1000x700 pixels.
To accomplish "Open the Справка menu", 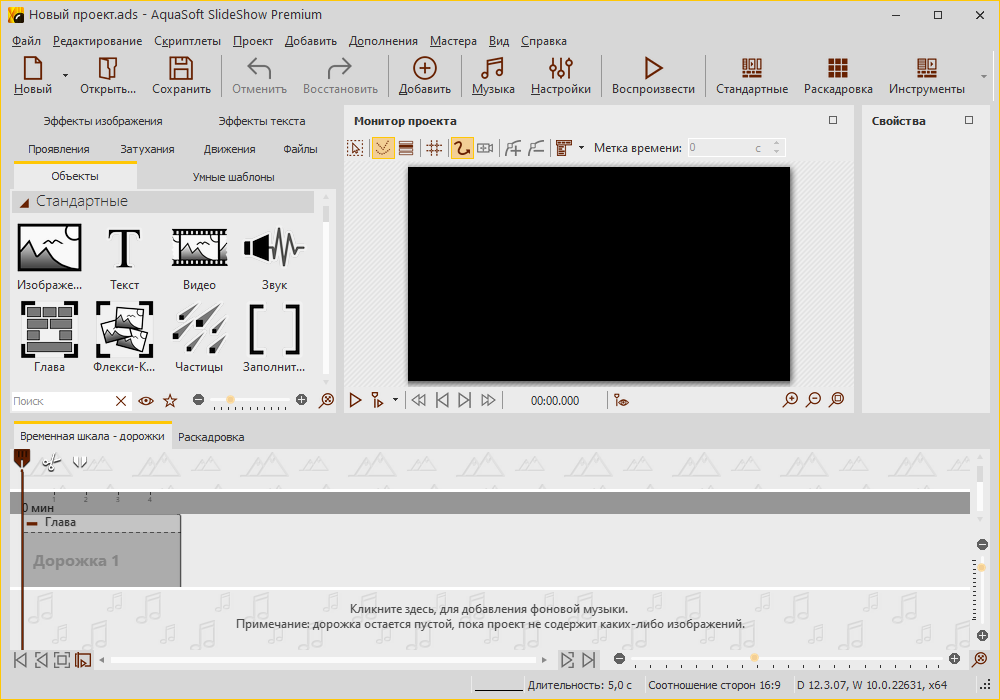I will click(x=543, y=41).
